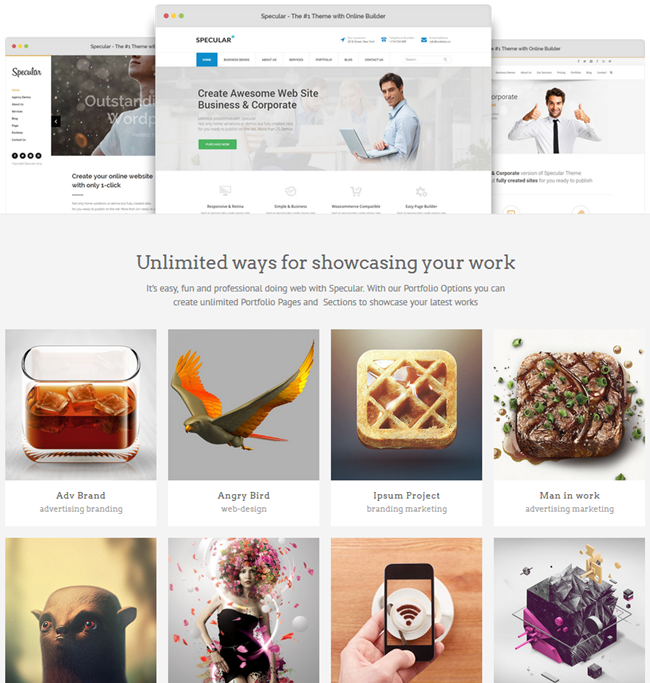Click the Easy Page Builder gear icon
Viewport: 650px width, 683px height.
point(421,191)
